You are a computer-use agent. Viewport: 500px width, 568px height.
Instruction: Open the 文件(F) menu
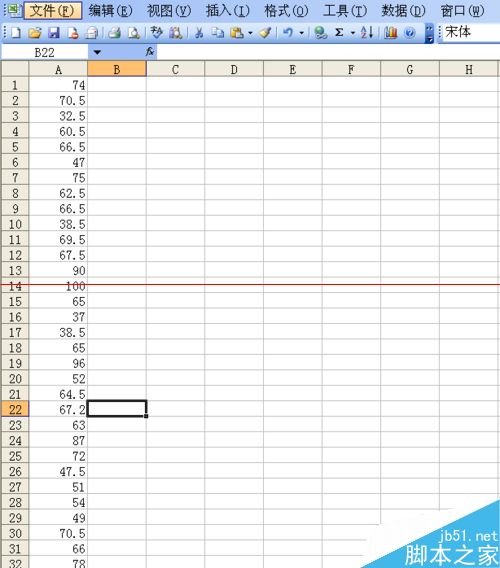(53, 11)
